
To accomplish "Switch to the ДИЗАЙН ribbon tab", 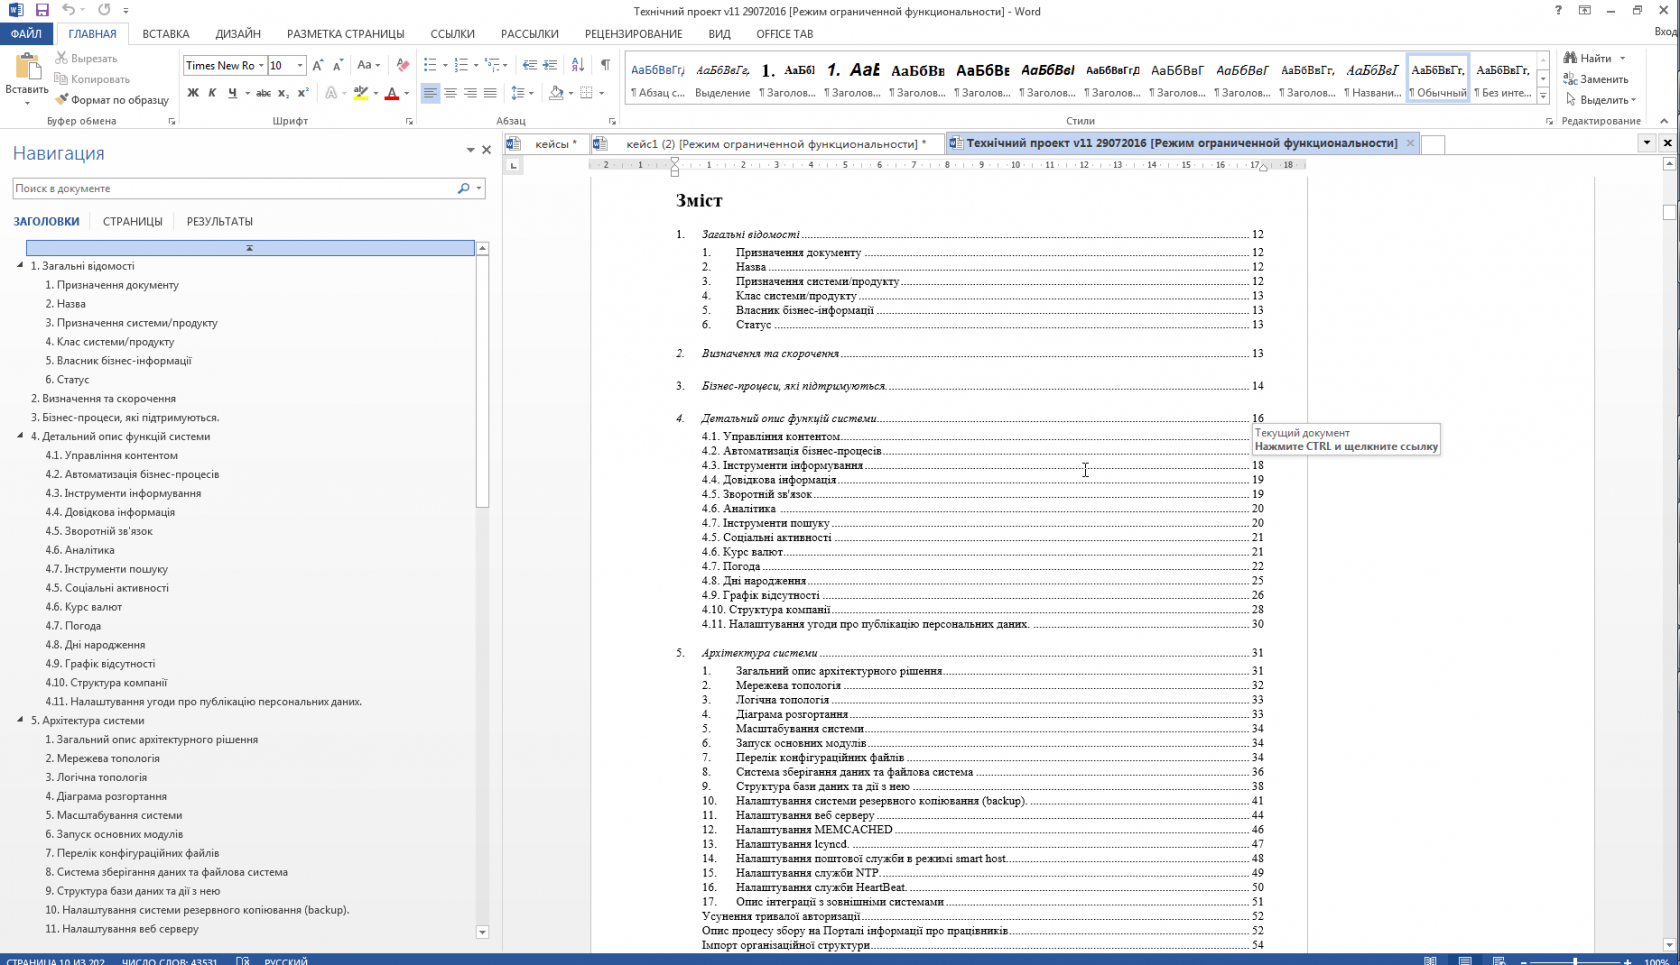I will coord(238,34).
